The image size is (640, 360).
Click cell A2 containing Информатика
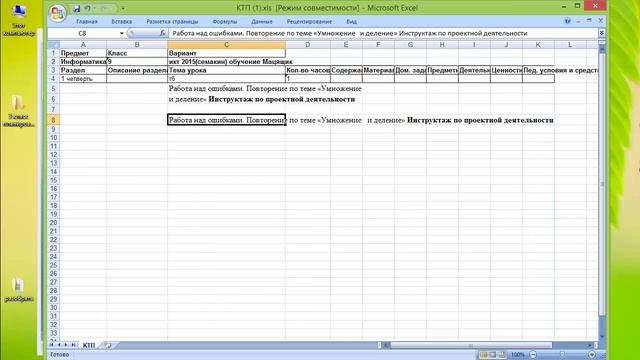[83, 62]
